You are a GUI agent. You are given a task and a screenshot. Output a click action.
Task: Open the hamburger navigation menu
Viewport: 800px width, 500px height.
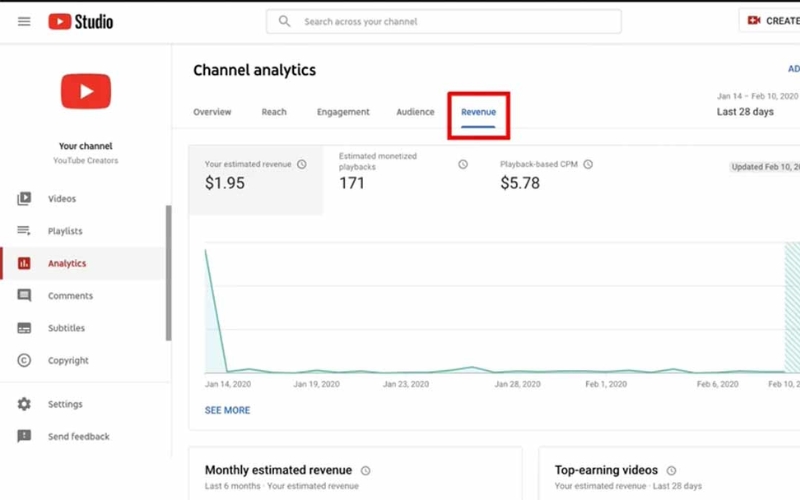(24, 21)
